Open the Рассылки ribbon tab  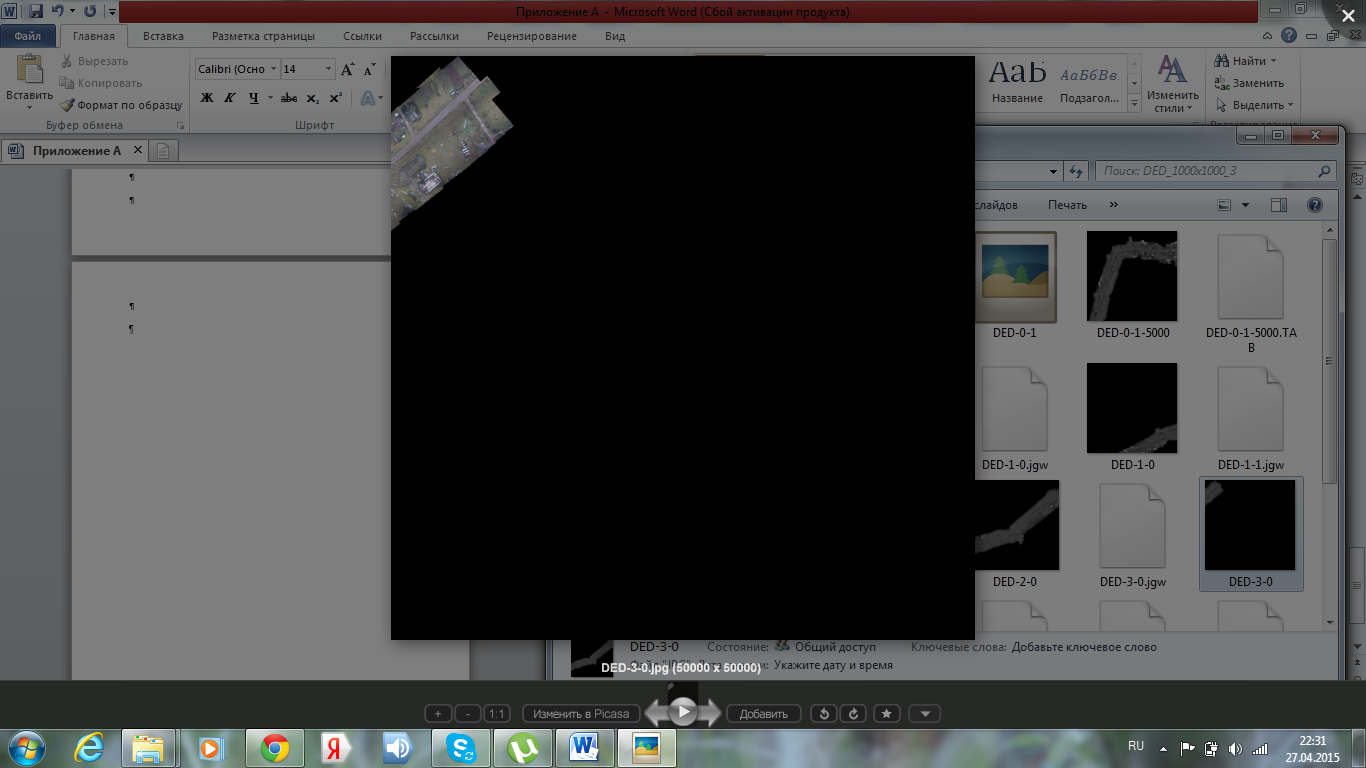pos(434,36)
